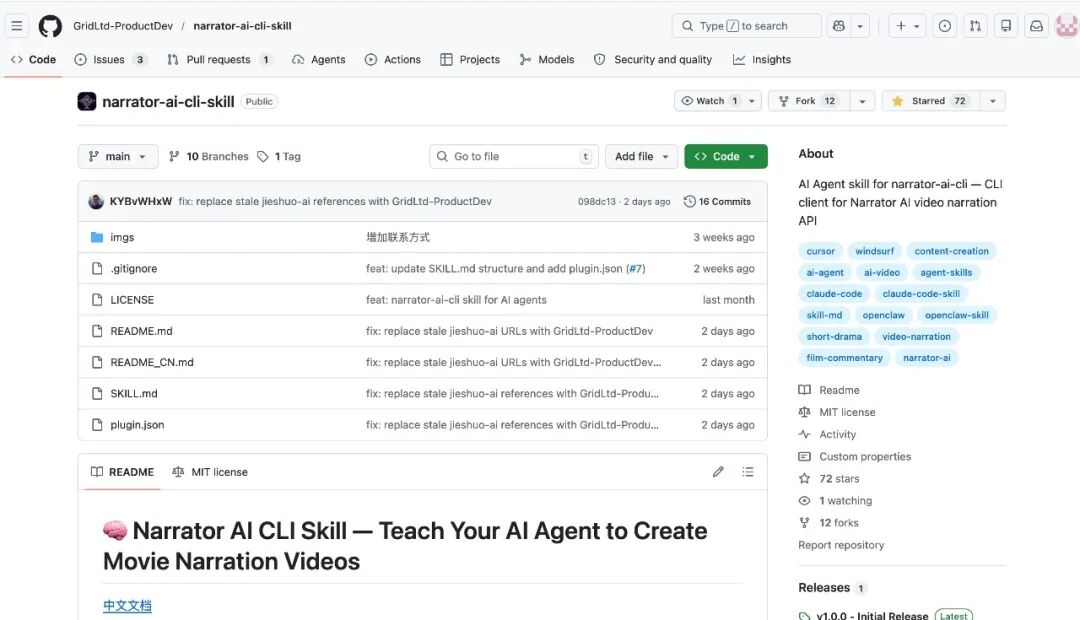Open the Models tab

pos(547,60)
